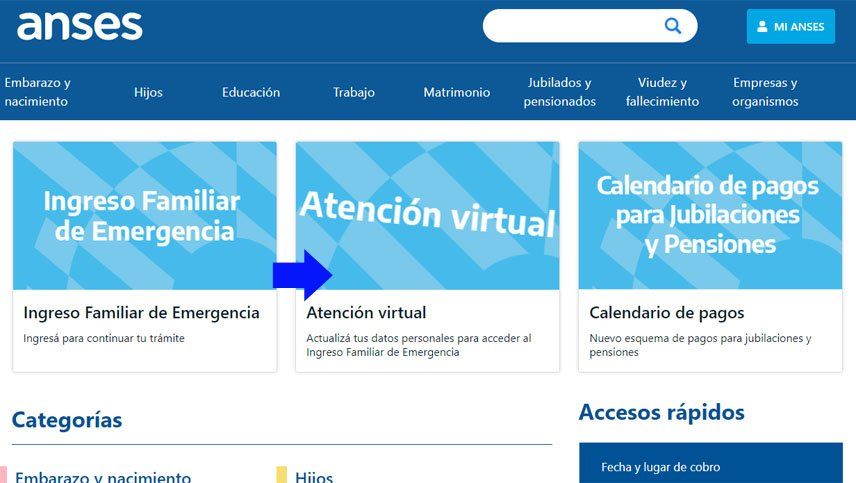Click the search magnifier icon
The image size is (856, 483).
coord(673,26)
